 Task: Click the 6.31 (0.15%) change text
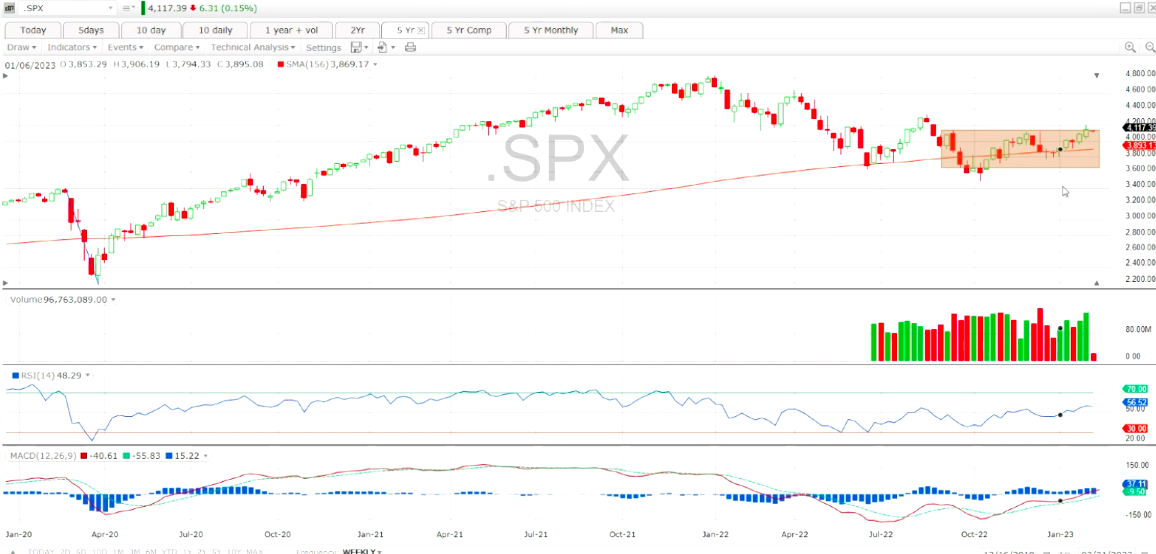coord(226,8)
